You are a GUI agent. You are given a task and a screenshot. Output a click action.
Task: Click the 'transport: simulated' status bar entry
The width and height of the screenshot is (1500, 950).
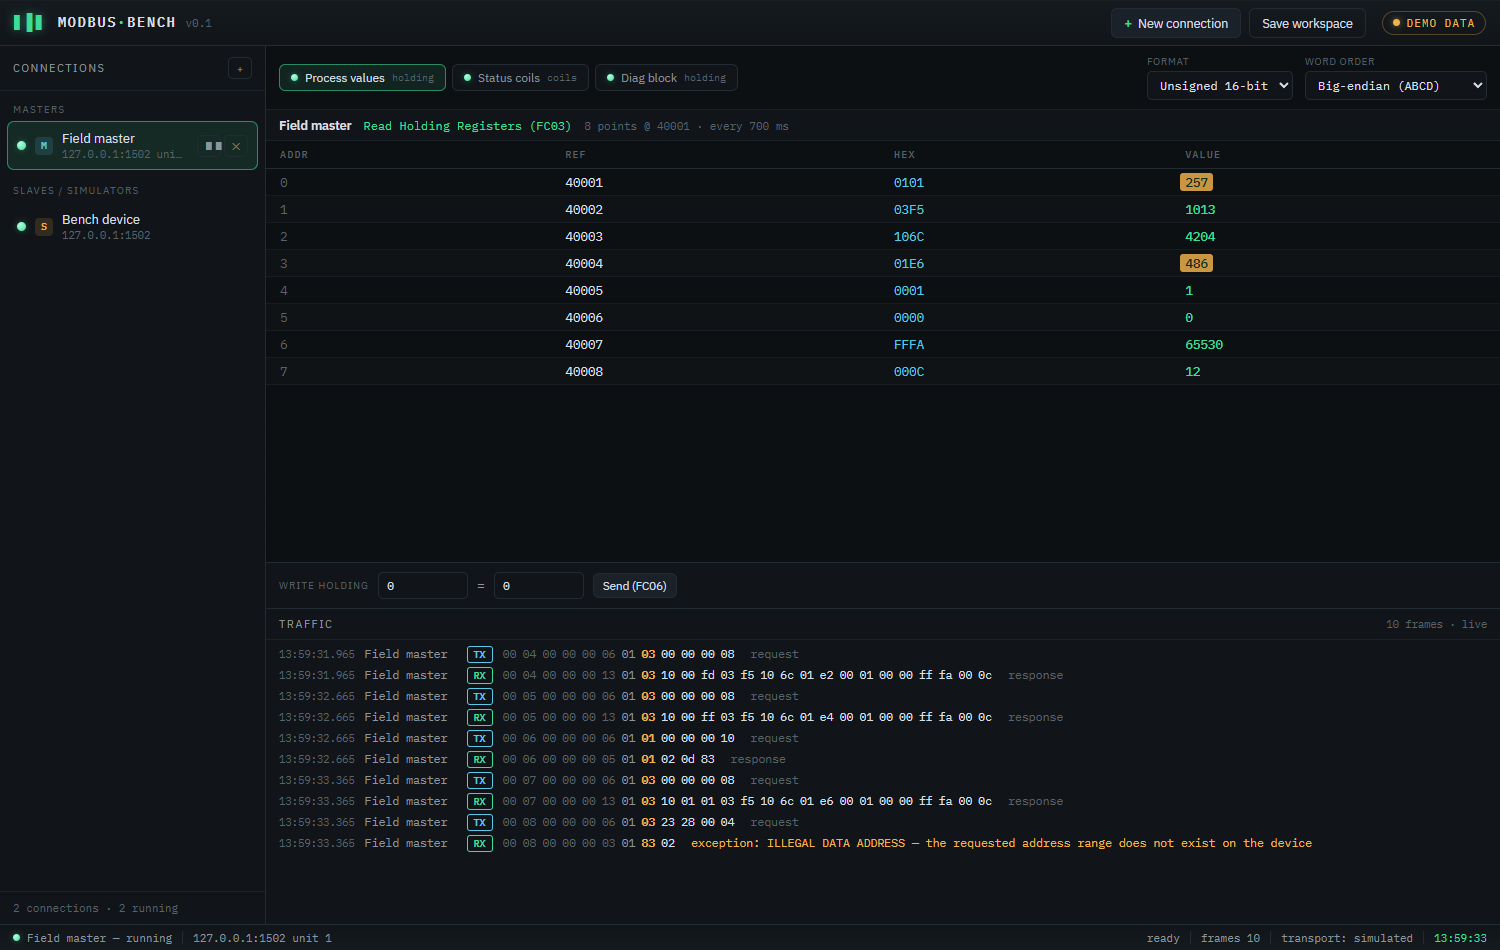(1347, 938)
